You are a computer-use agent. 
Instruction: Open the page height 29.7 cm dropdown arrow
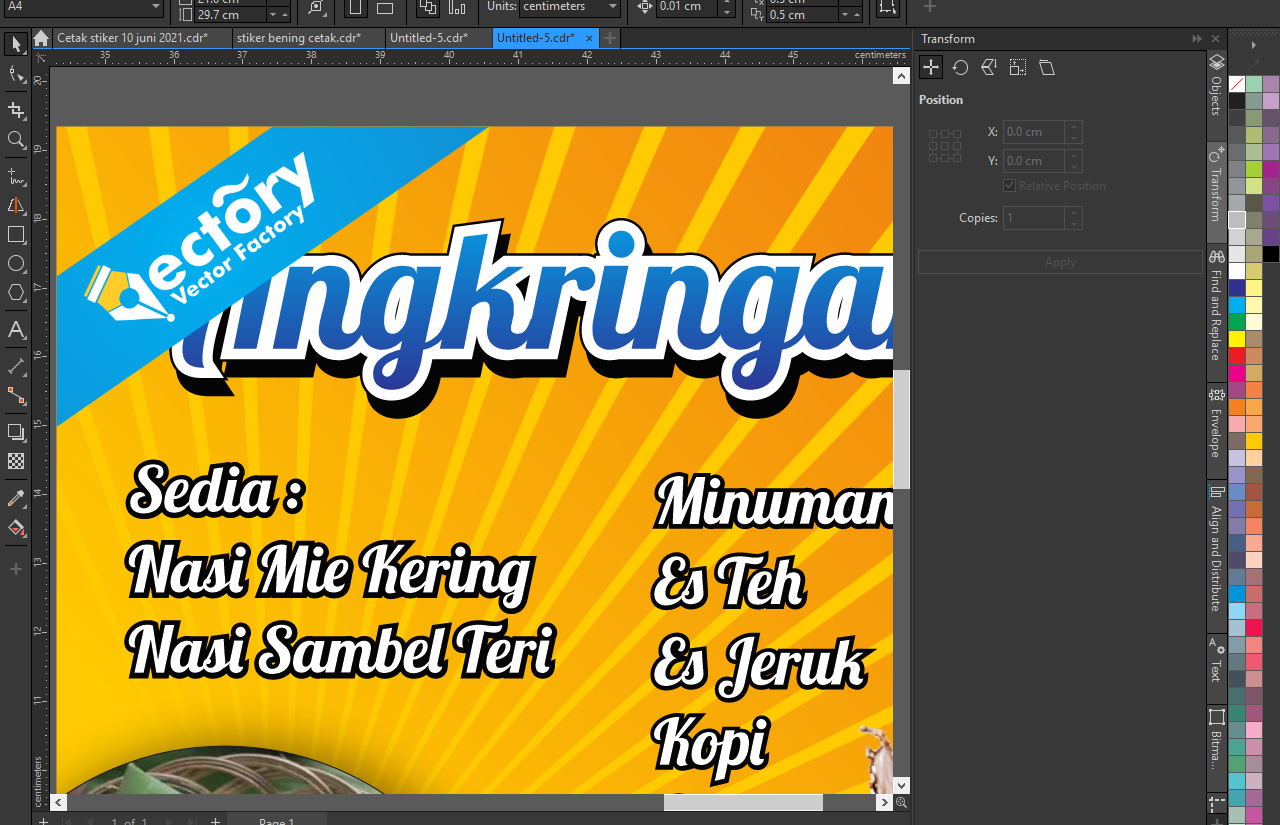coord(275,15)
